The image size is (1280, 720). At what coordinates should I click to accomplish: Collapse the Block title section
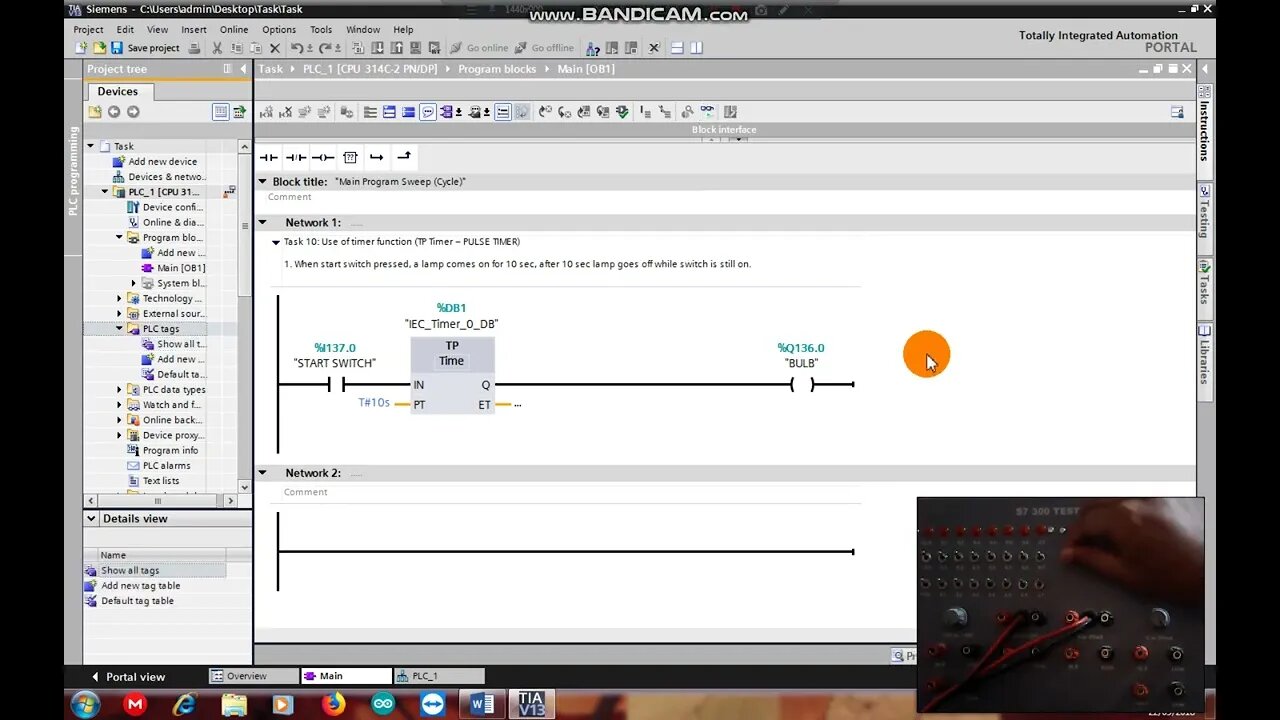[263, 182]
